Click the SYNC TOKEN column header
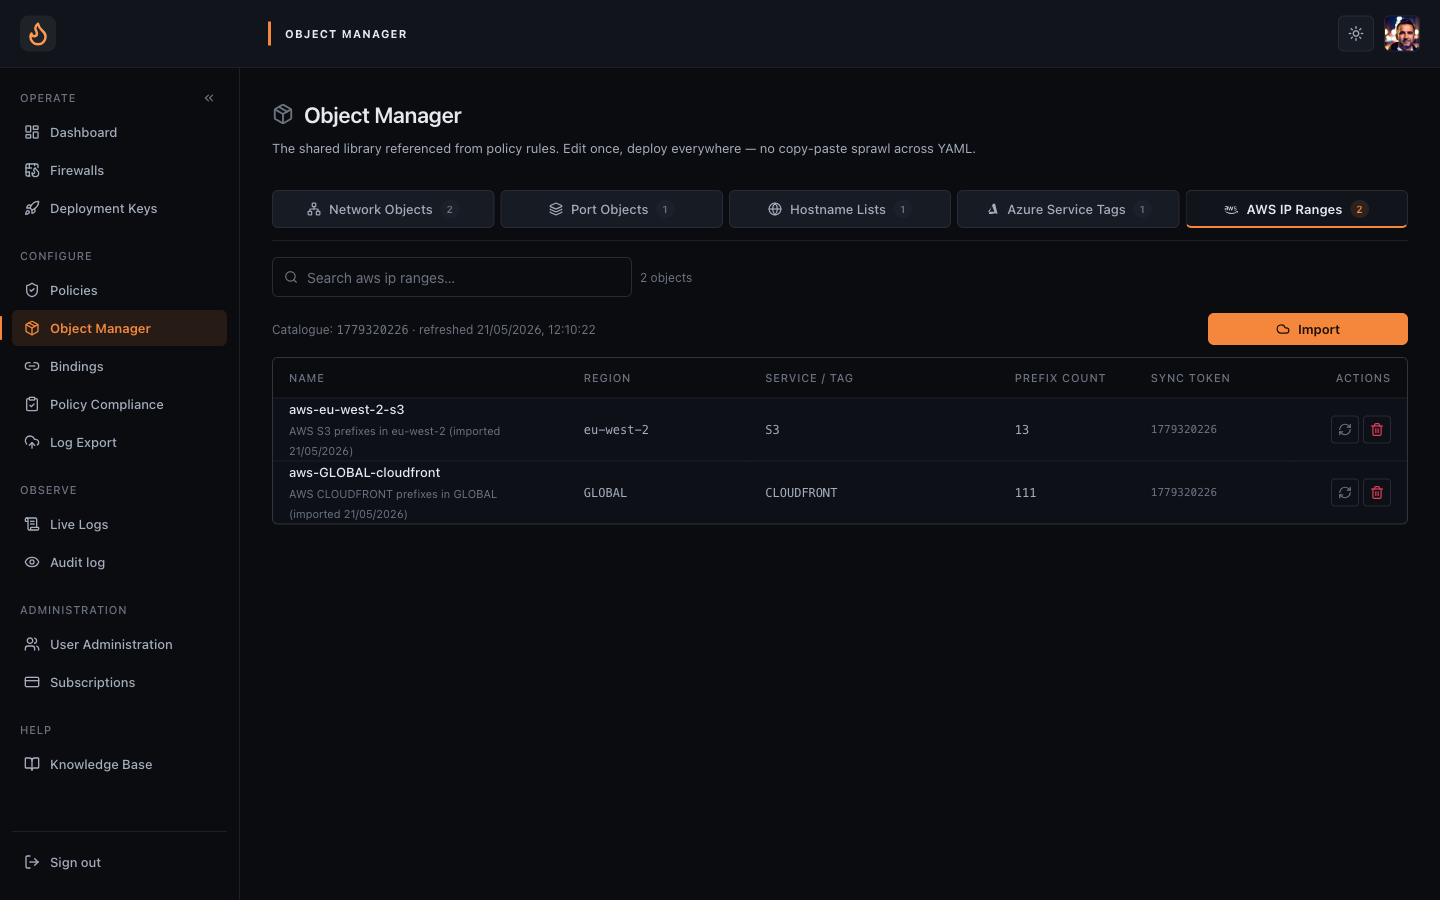Image resolution: width=1440 pixels, height=900 pixels. pos(1190,378)
